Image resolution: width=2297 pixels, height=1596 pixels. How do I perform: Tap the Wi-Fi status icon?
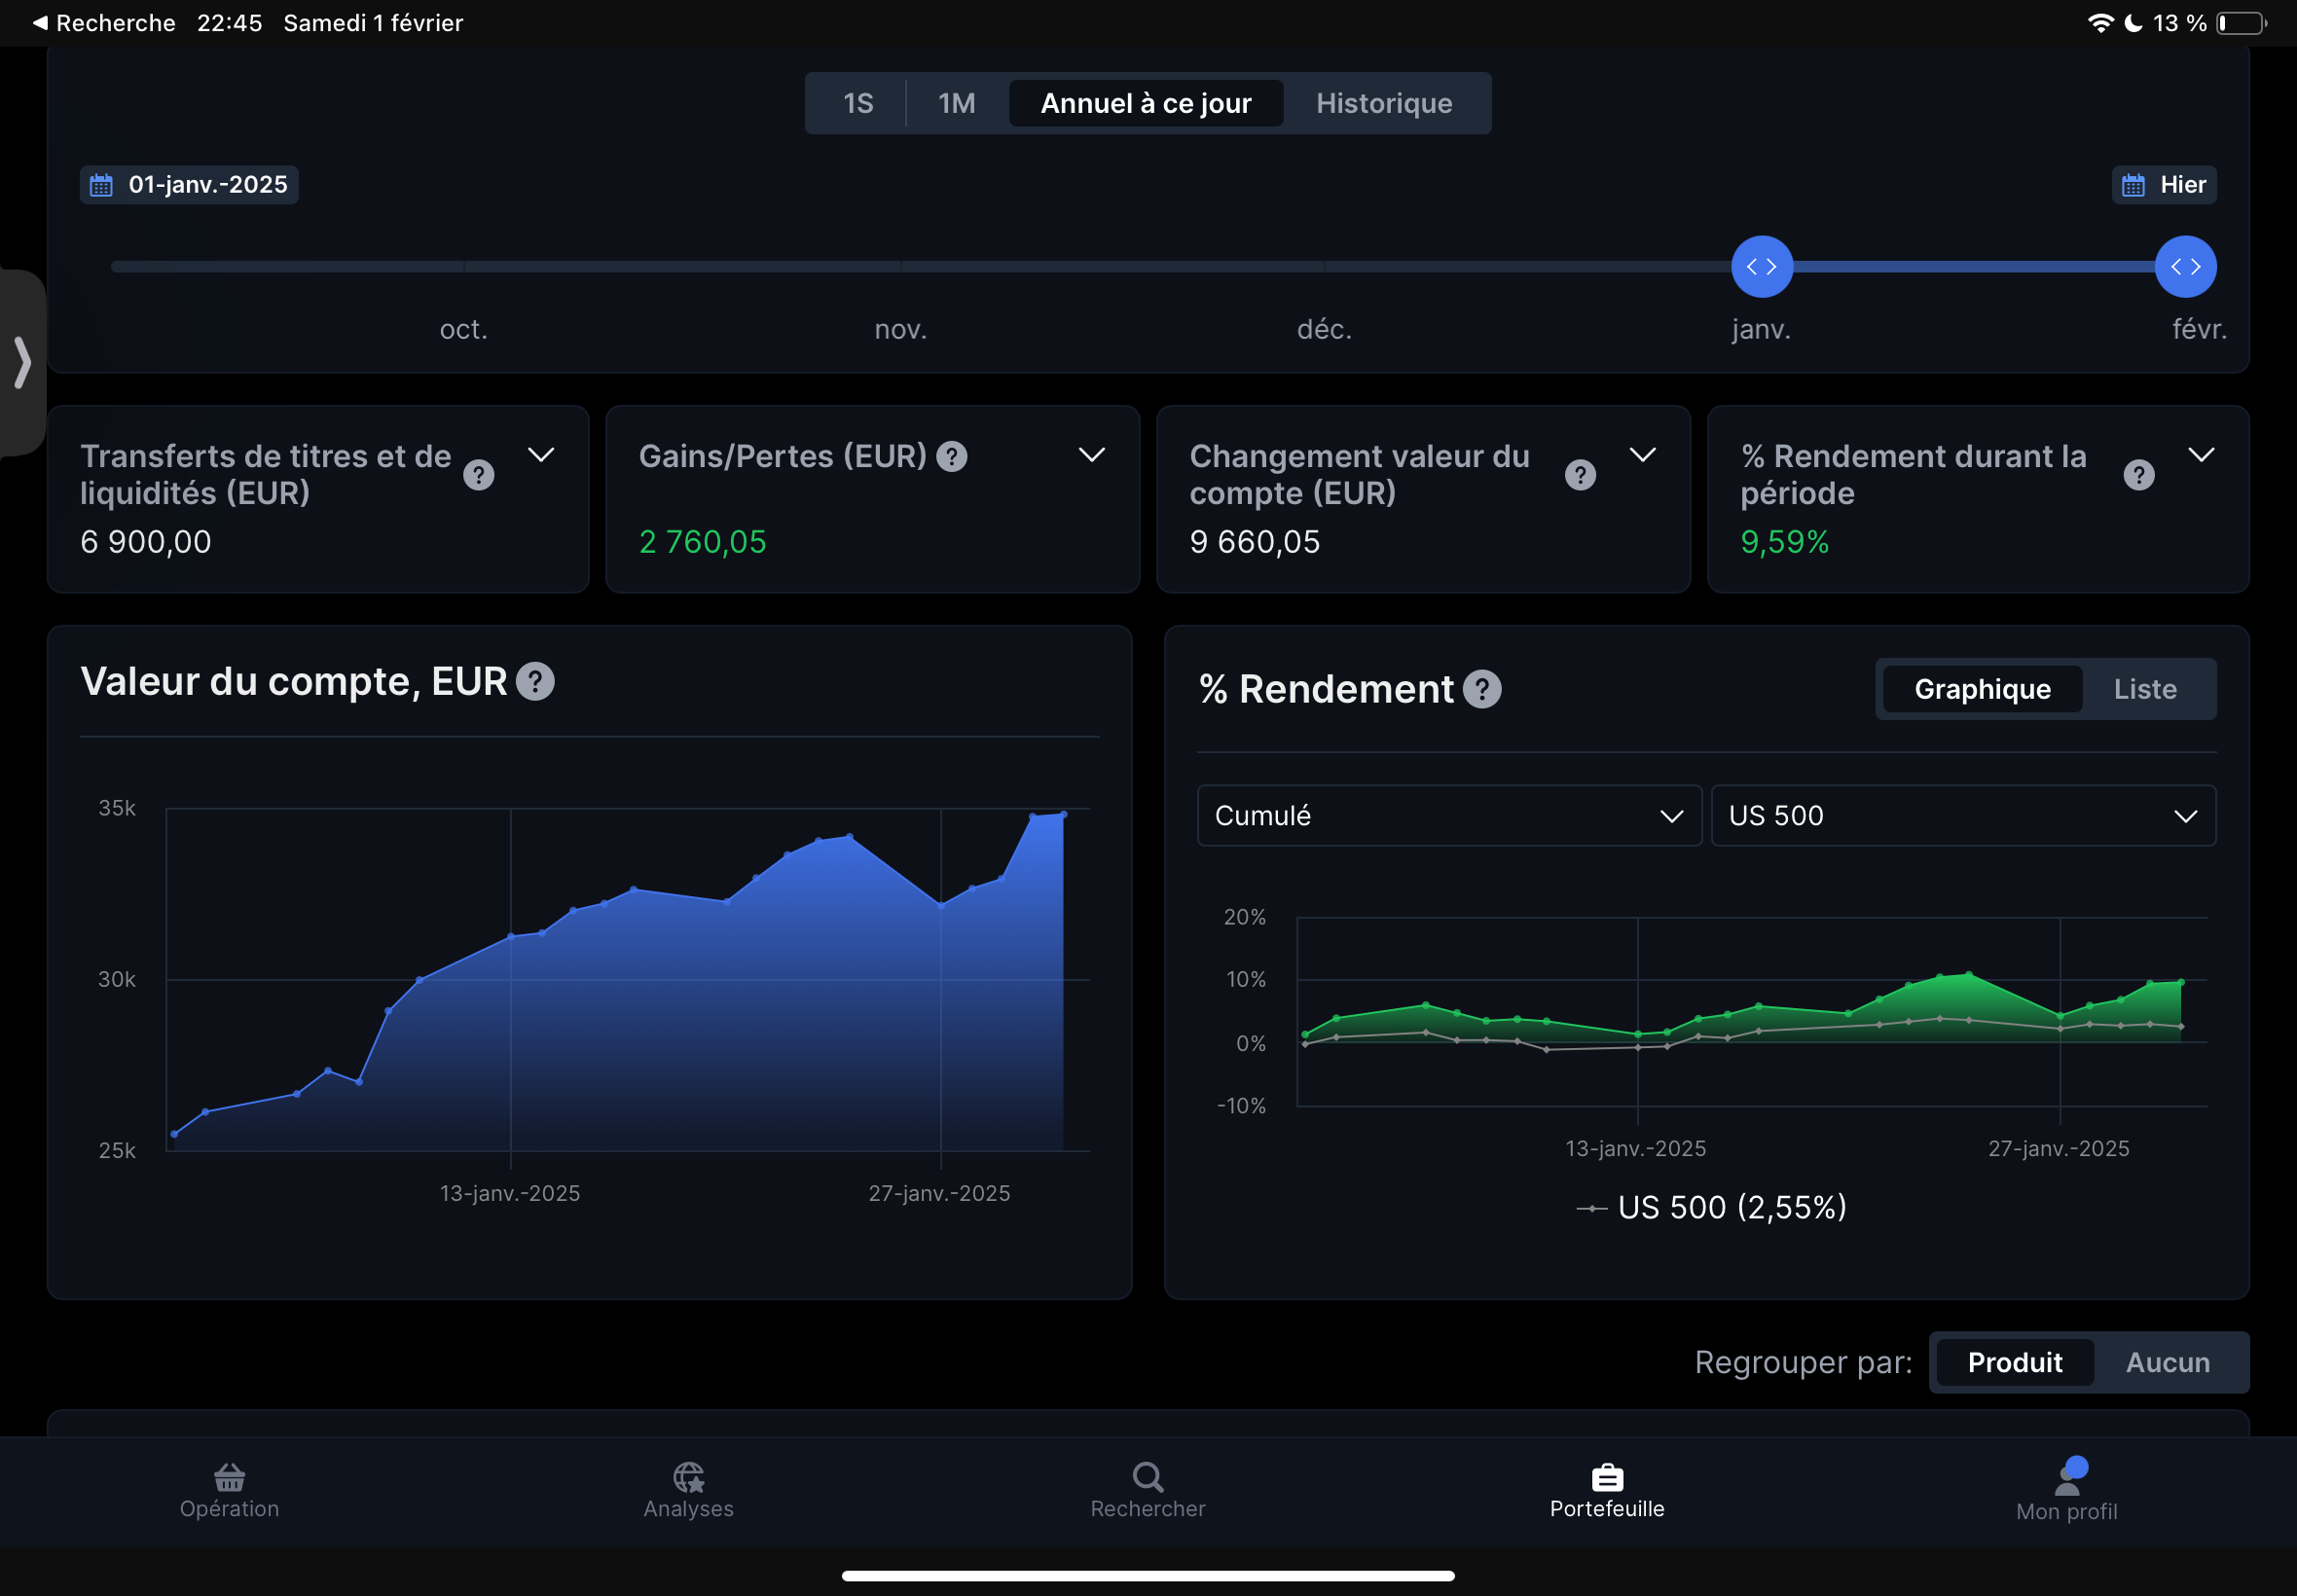pos(2101,22)
